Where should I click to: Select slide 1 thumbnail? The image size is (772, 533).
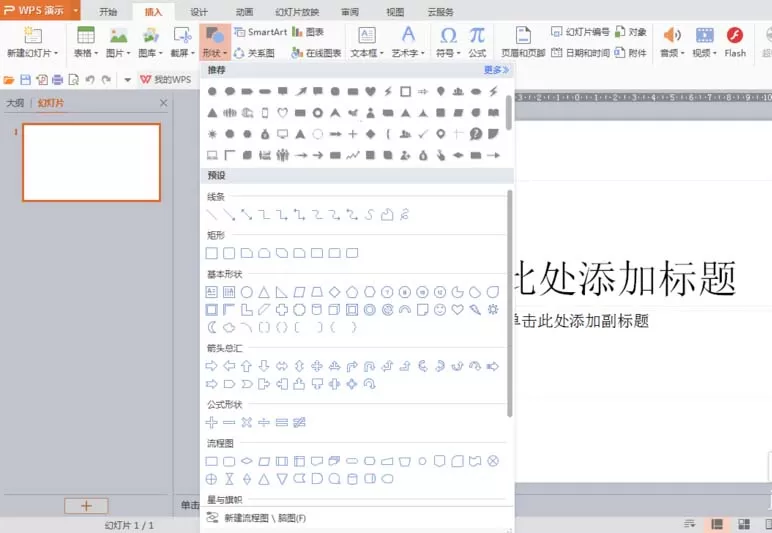pos(92,162)
